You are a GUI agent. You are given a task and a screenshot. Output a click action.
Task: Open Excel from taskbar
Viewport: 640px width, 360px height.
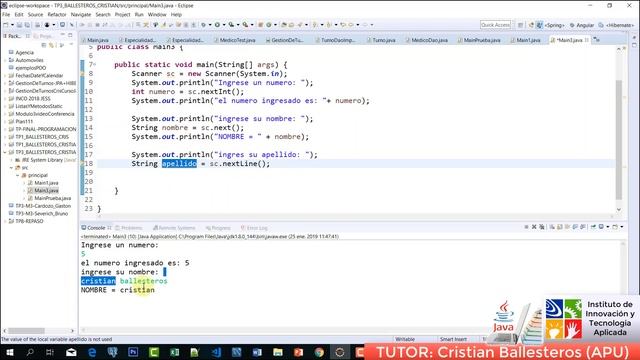point(174,352)
